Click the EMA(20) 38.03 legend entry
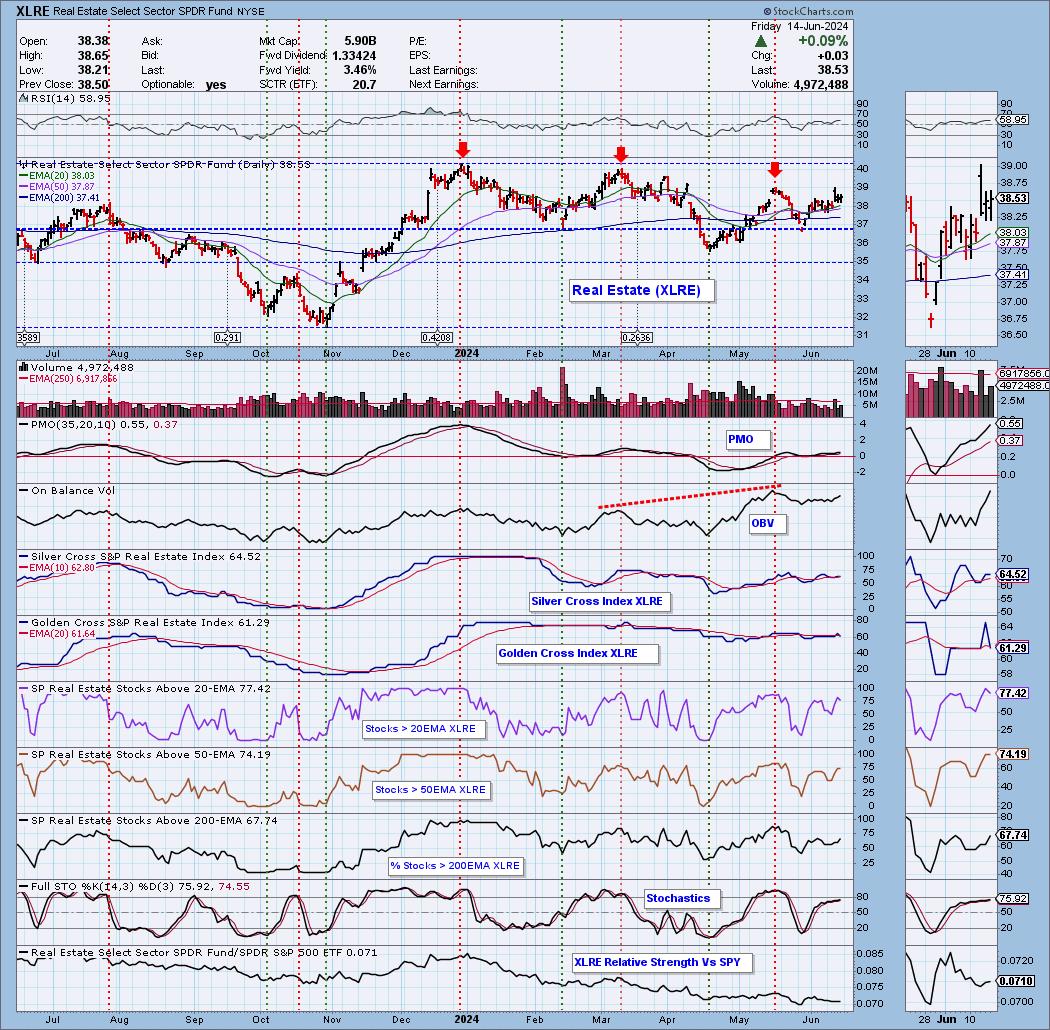Image resolution: width=1050 pixels, height=1030 pixels. coord(56,175)
